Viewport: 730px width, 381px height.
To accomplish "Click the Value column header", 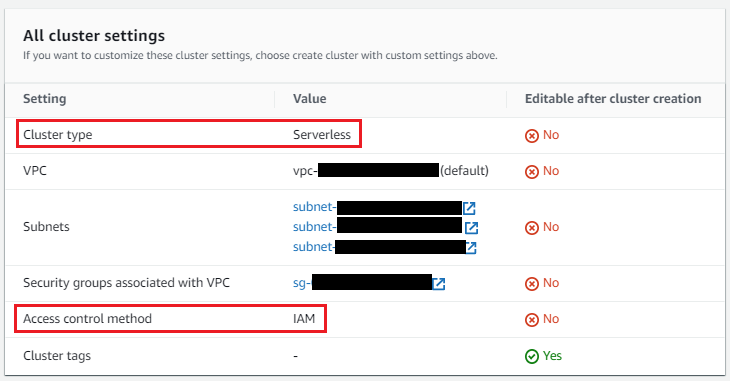I will pyautogui.click(x=310, y=99).
